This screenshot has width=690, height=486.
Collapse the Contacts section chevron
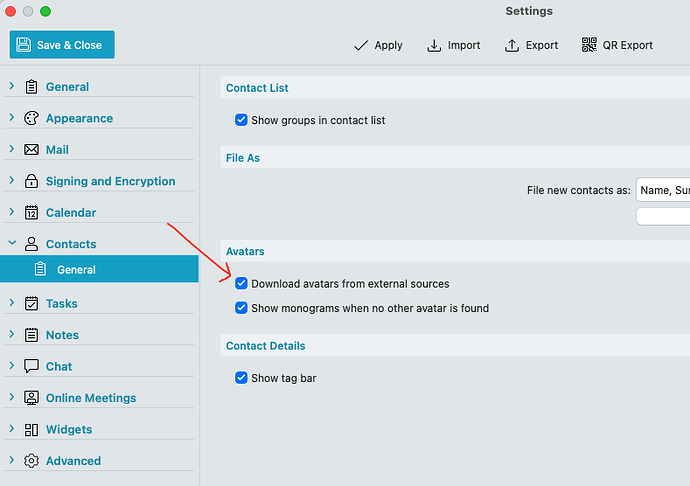[x=12, y=243]
